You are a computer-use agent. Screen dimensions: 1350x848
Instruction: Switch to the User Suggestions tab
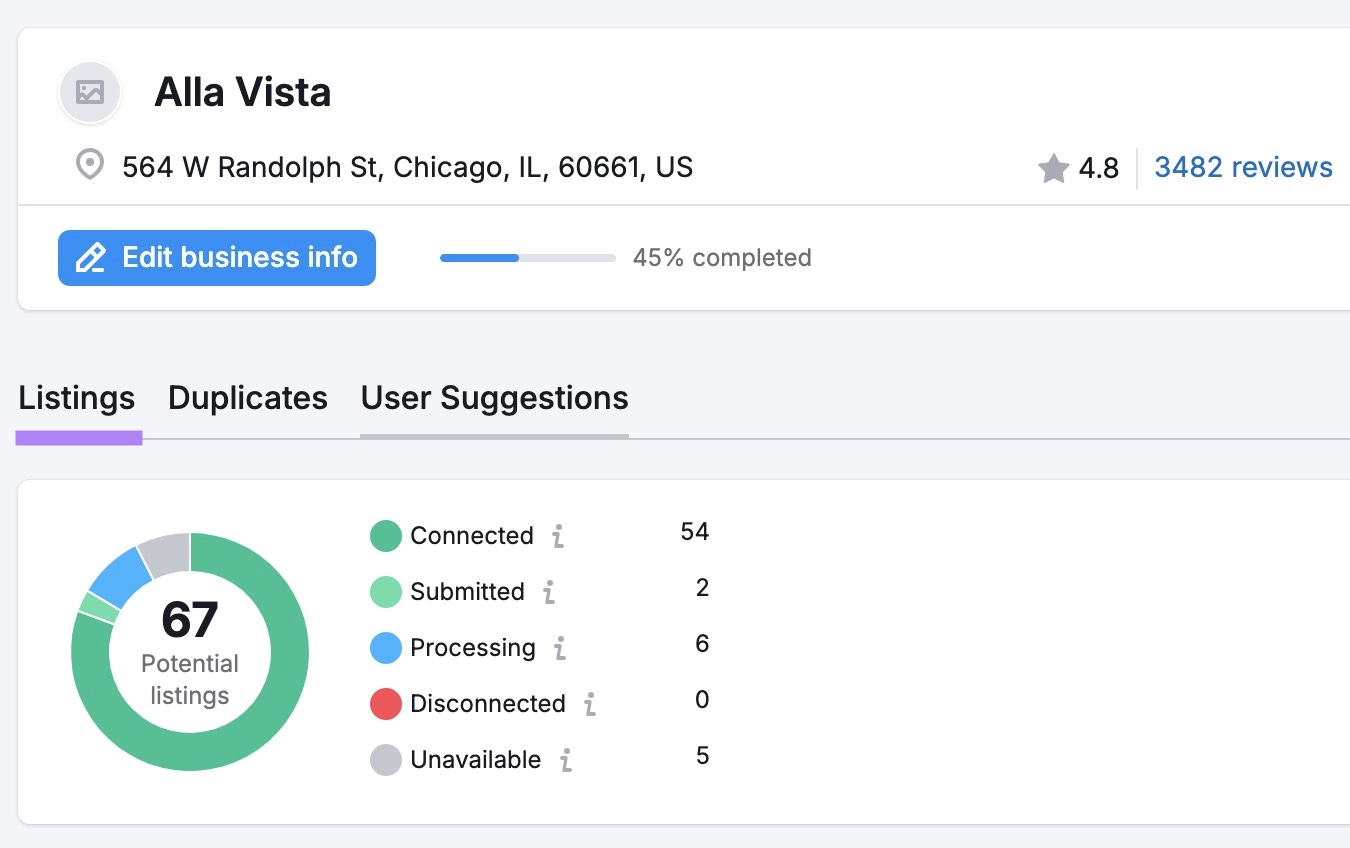(494, 398)
